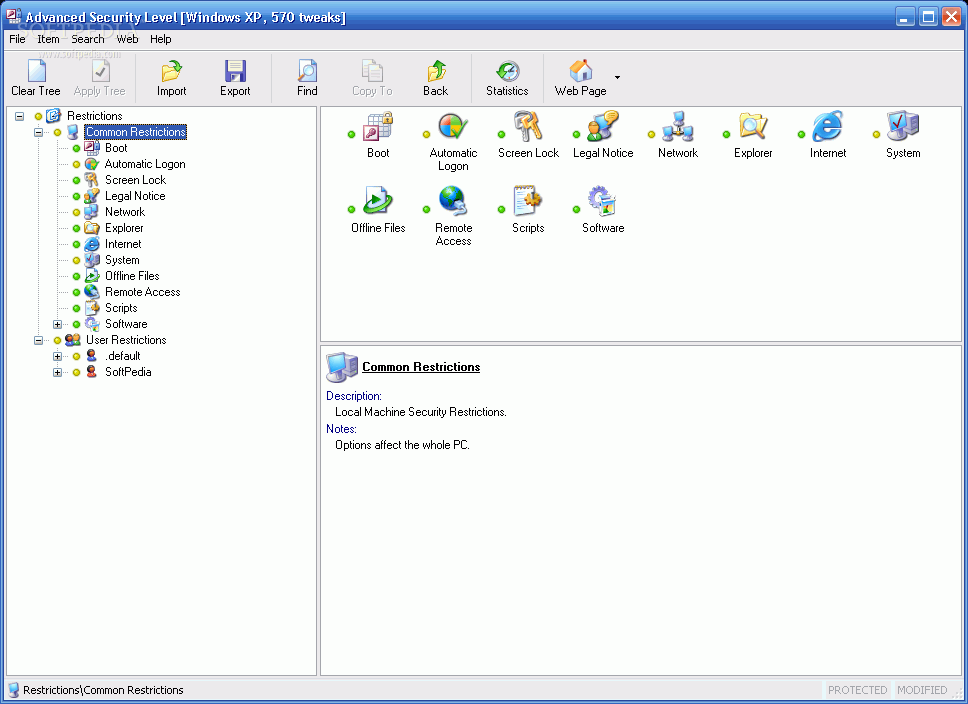Toggle the status dot beside Boot in tree
The image size is (968, 704).
tap(77, 148)
